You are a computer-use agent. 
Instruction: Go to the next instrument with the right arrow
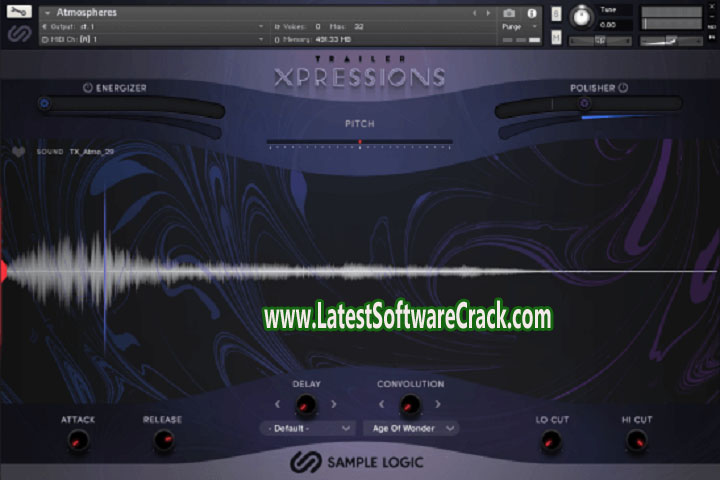(x=488, y=13)
